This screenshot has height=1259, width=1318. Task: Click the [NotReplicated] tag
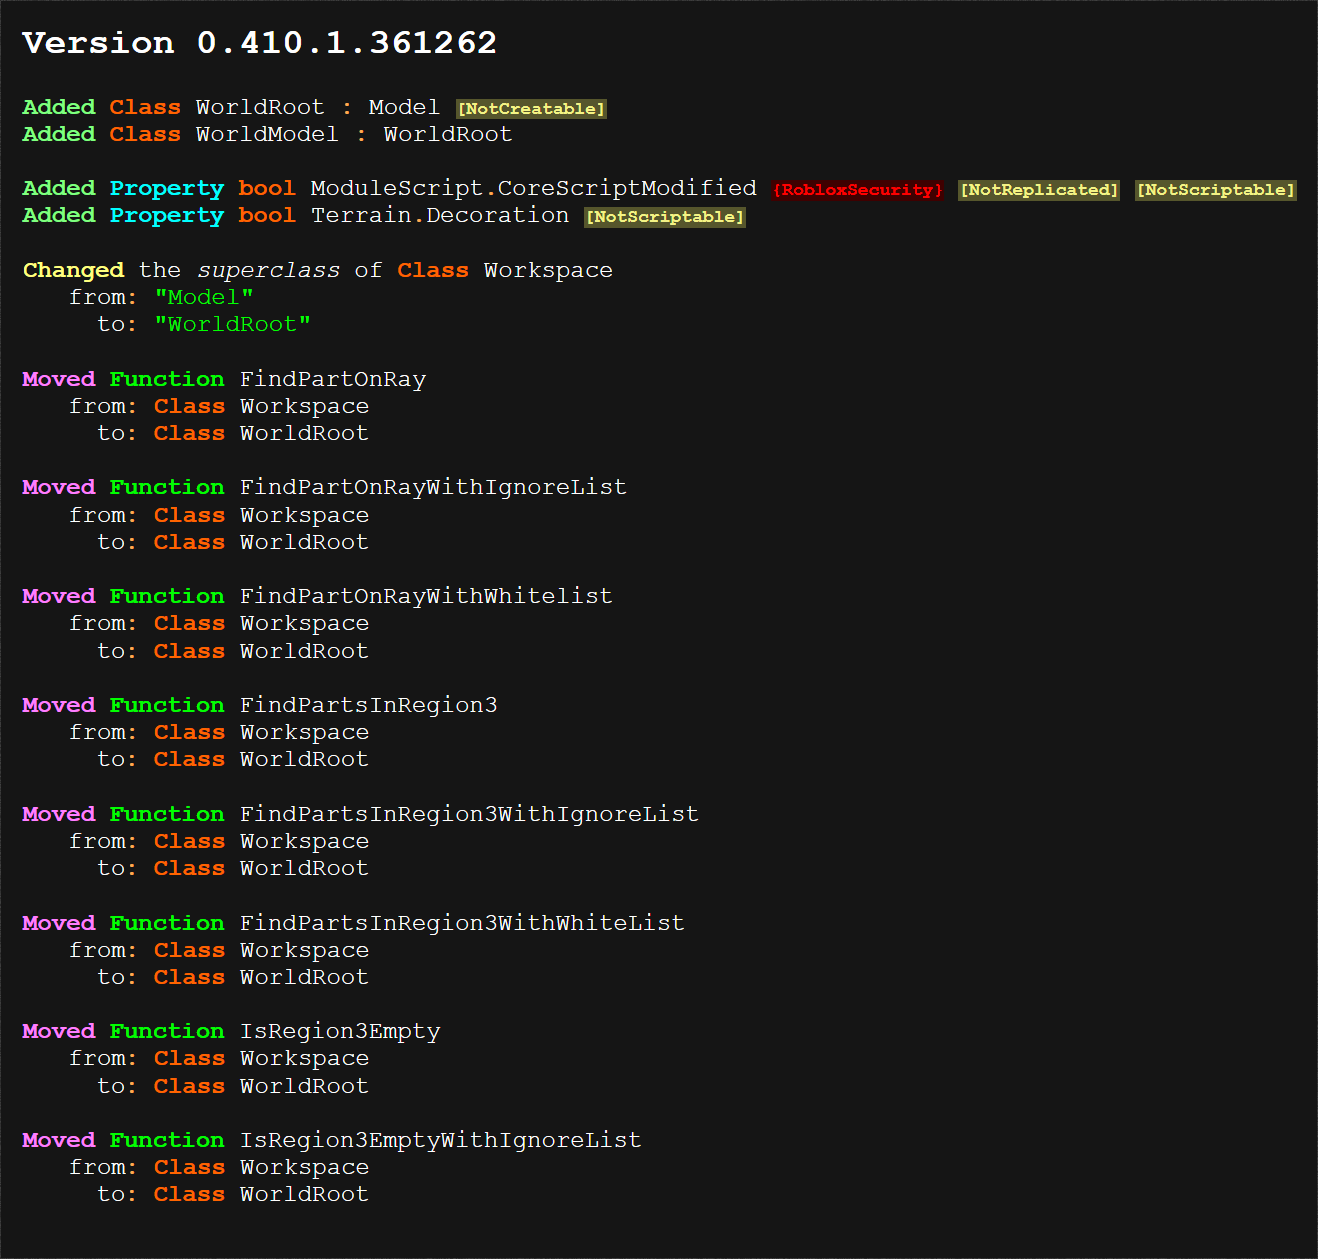click(1039, 190)
